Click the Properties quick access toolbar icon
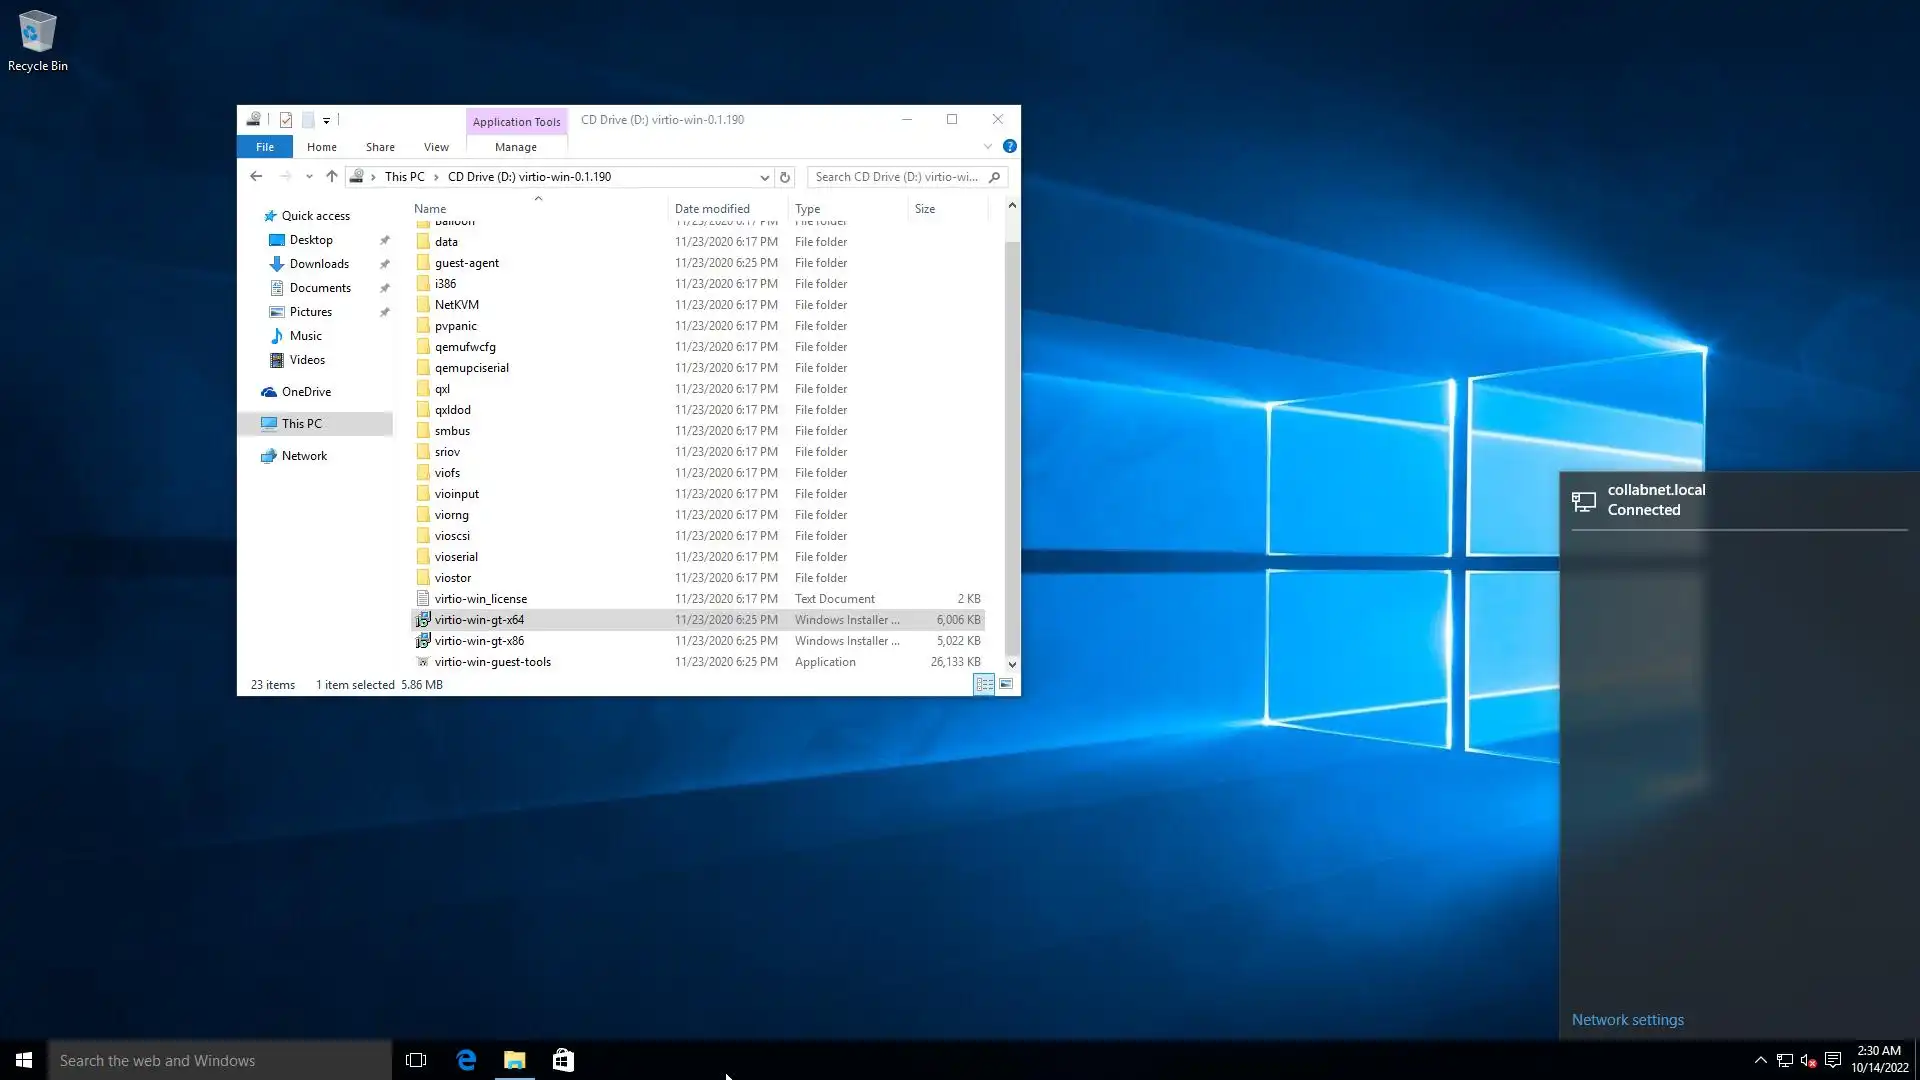Image resolution: width=1920 pixels, height=1080 pixels. click(286, 120)
